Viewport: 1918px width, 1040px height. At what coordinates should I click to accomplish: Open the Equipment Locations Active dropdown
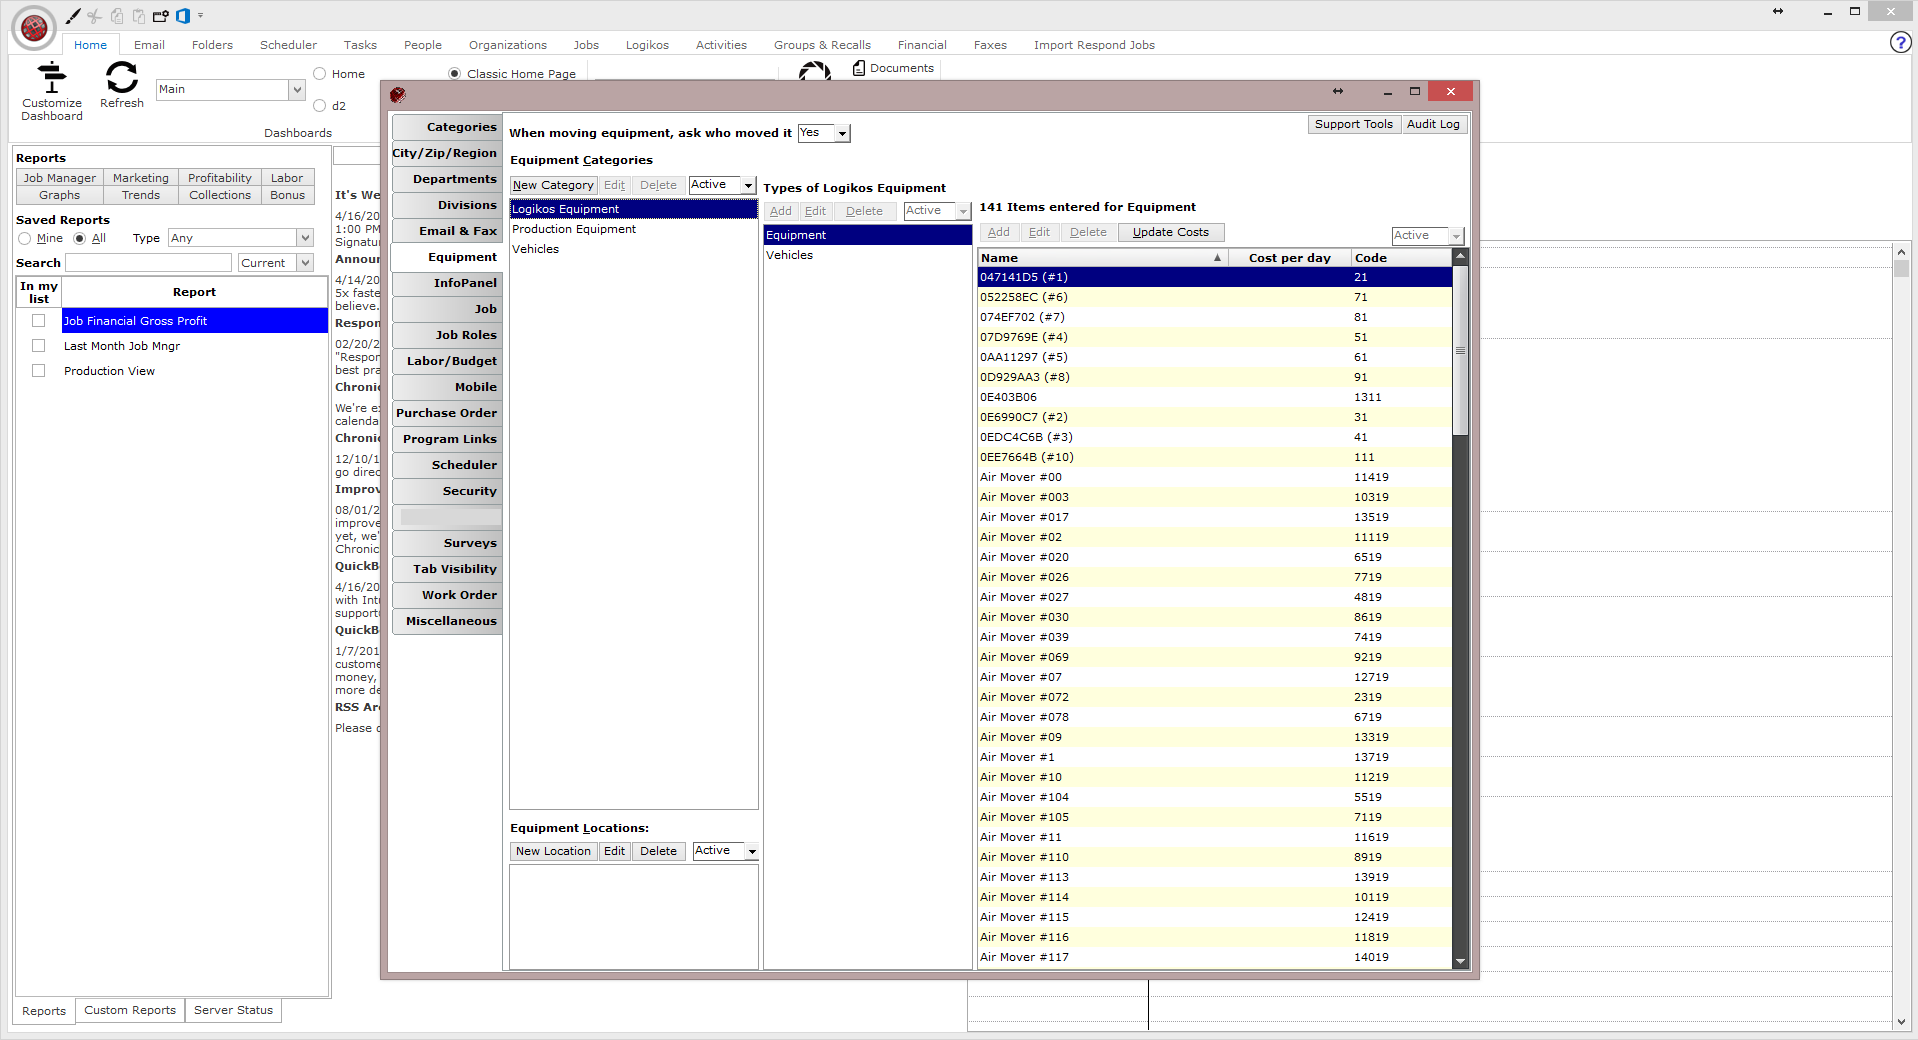coord(751,851)
